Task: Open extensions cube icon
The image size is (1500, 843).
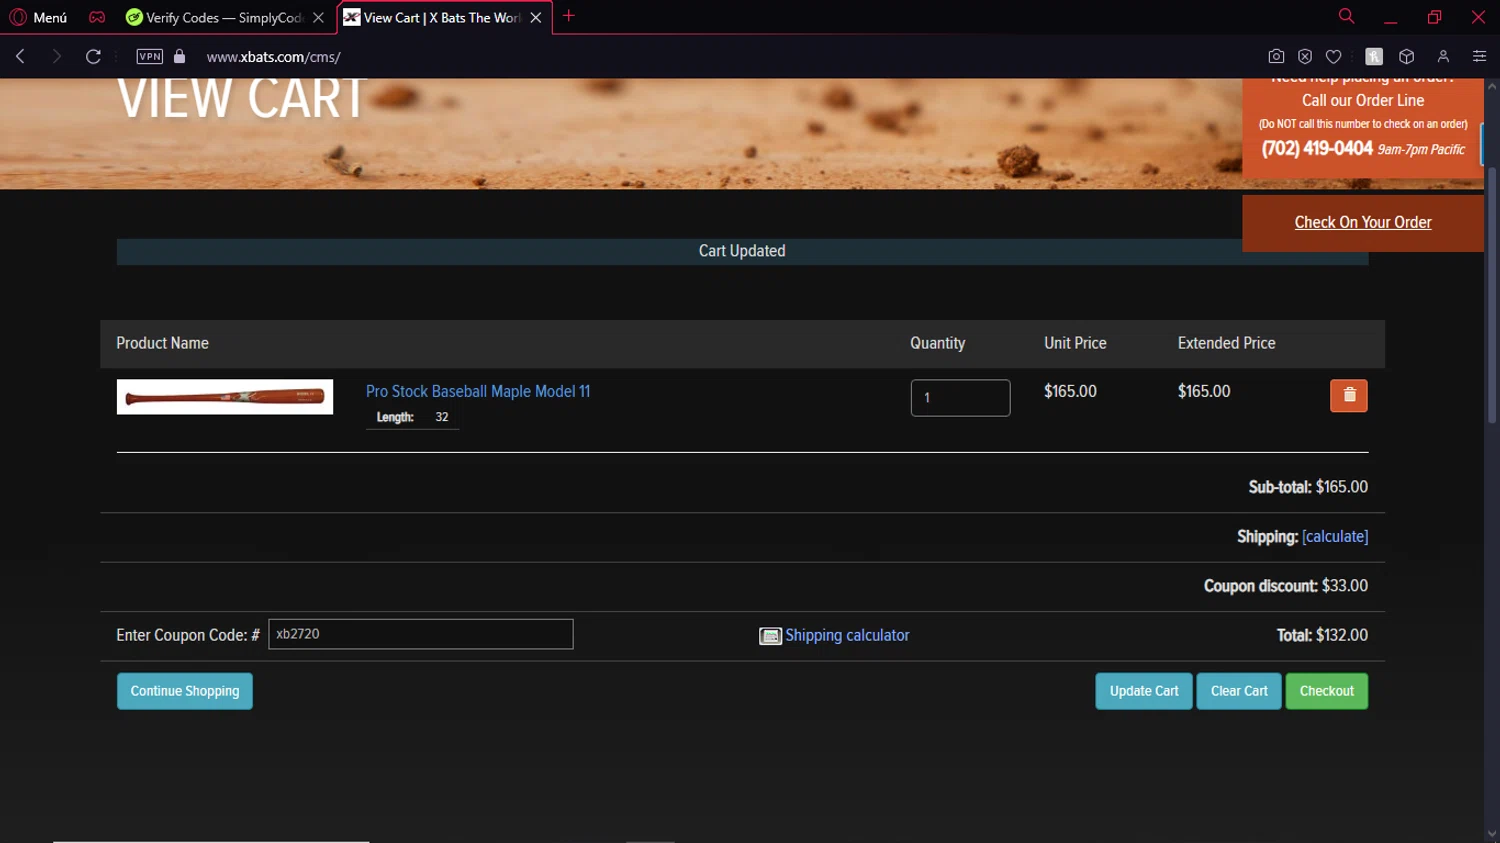Action: click(x=1406, y=56)
